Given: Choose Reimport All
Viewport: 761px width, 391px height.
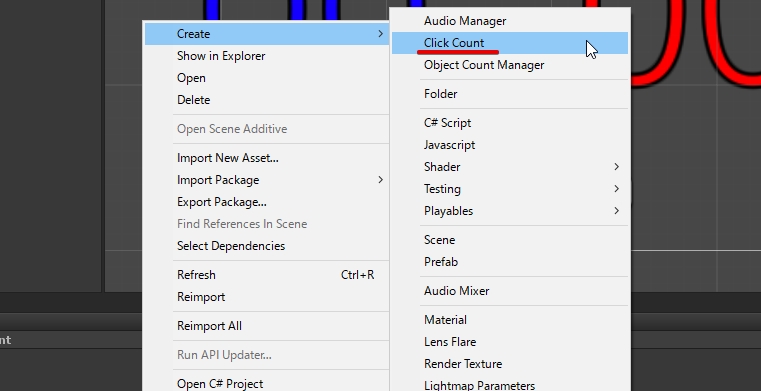Looking at the screenshot, I should coord(266,326).
